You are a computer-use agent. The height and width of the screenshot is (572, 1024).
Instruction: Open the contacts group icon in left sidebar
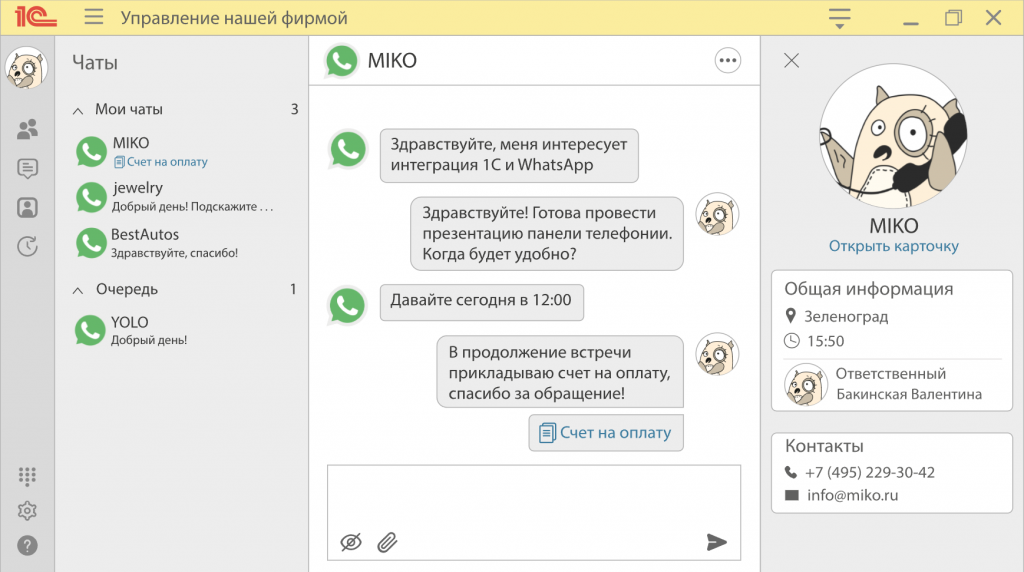tap(27, 129)
